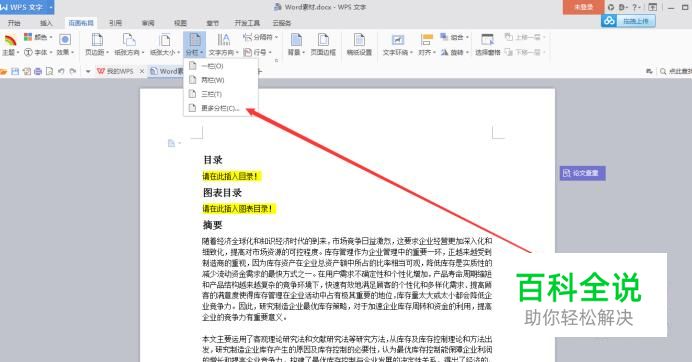Viewport: 692px width, 362px height.
Task: Click the small page icon left of 目录
Action: click(172, 143)
